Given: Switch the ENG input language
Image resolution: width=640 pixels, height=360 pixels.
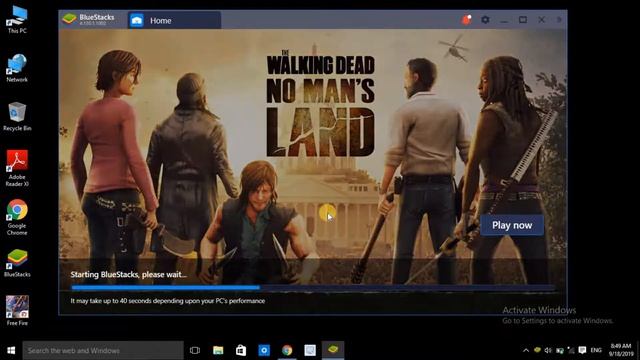Looking at the screenshot, I should pyautogui.click(x=596, y=350).
